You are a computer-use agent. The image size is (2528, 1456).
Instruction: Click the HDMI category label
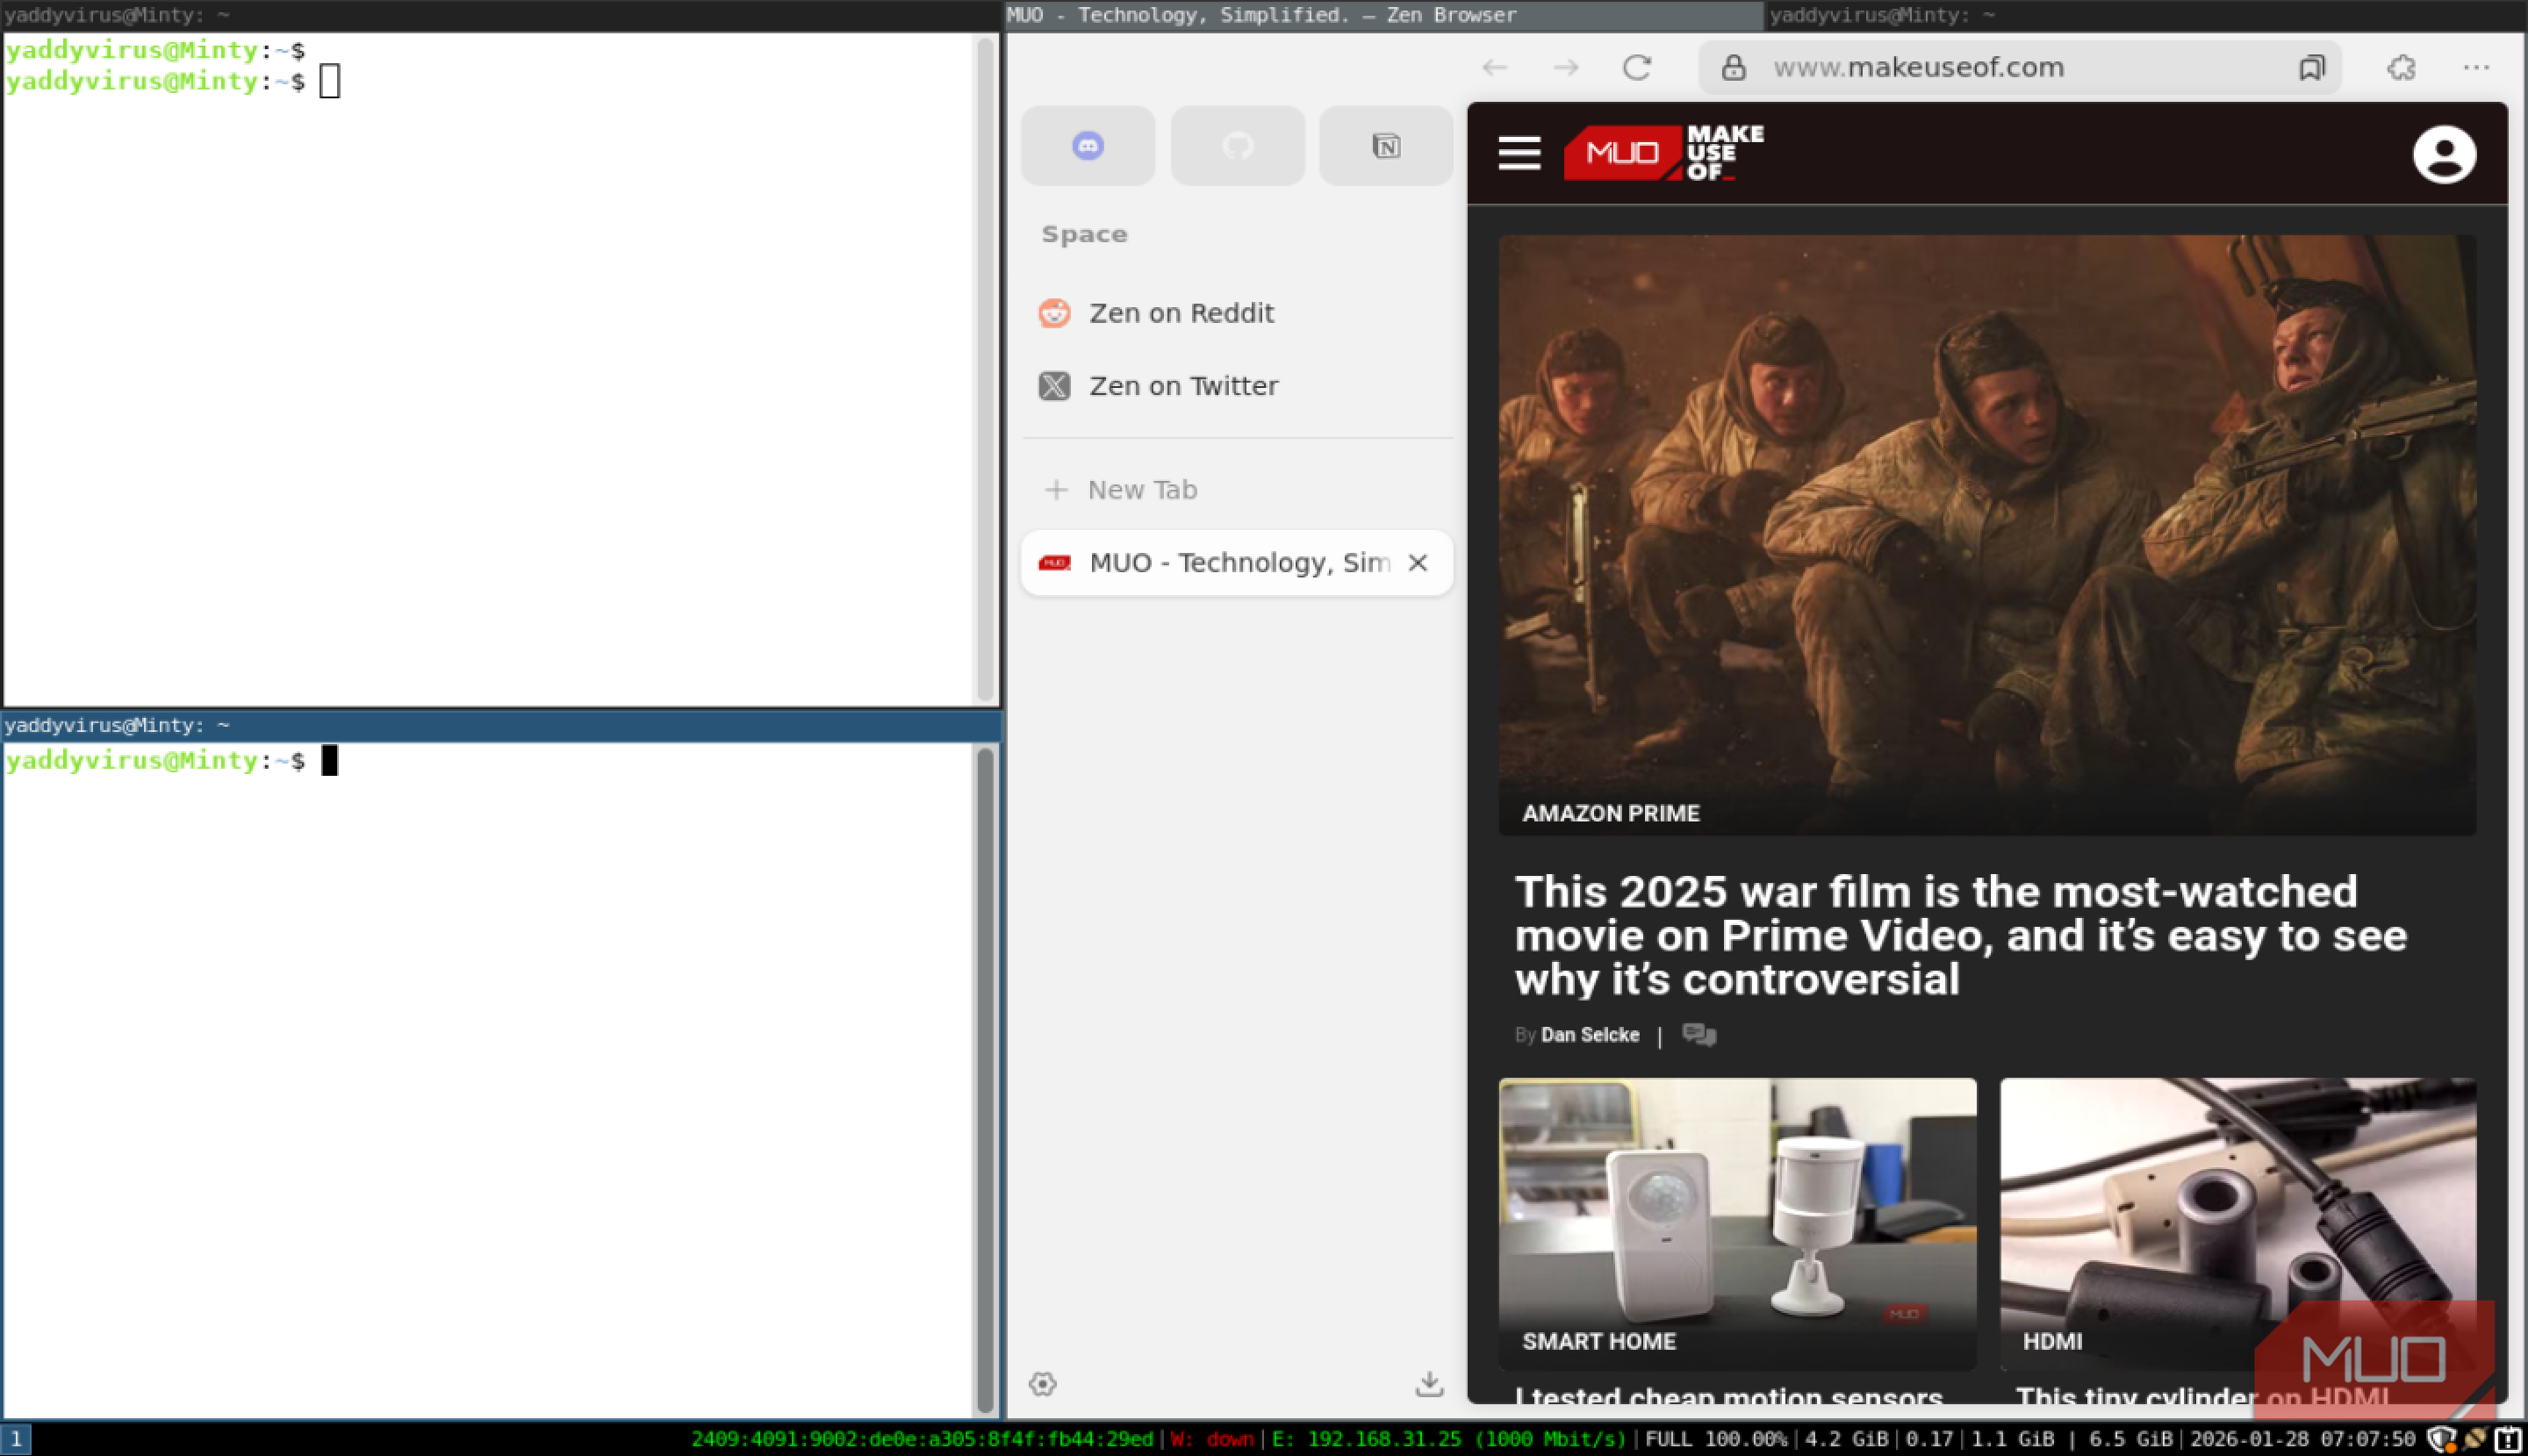click(x=2052, y=1342)
